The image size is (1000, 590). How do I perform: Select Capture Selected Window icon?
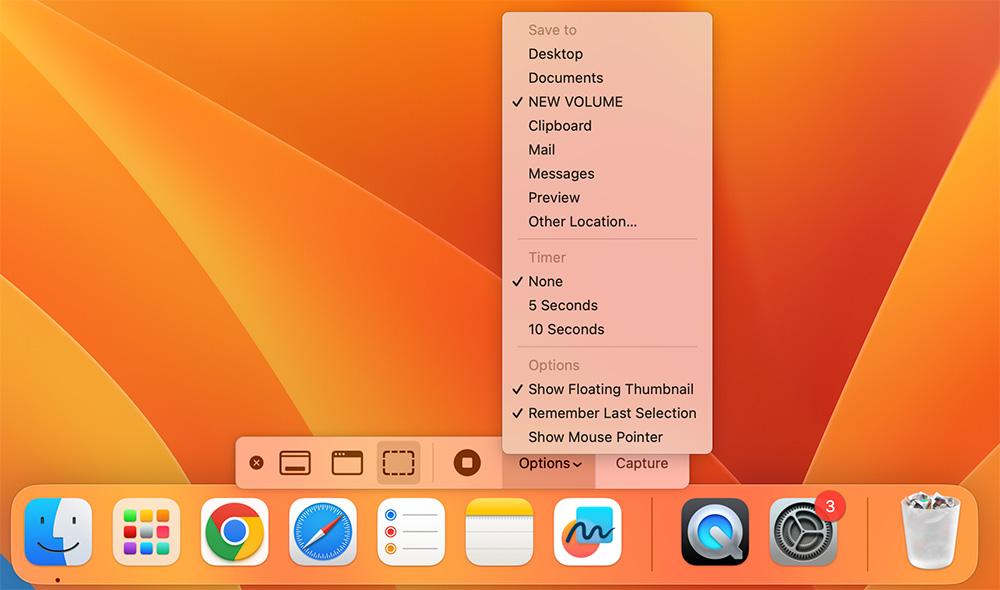[x=347, y=463]
